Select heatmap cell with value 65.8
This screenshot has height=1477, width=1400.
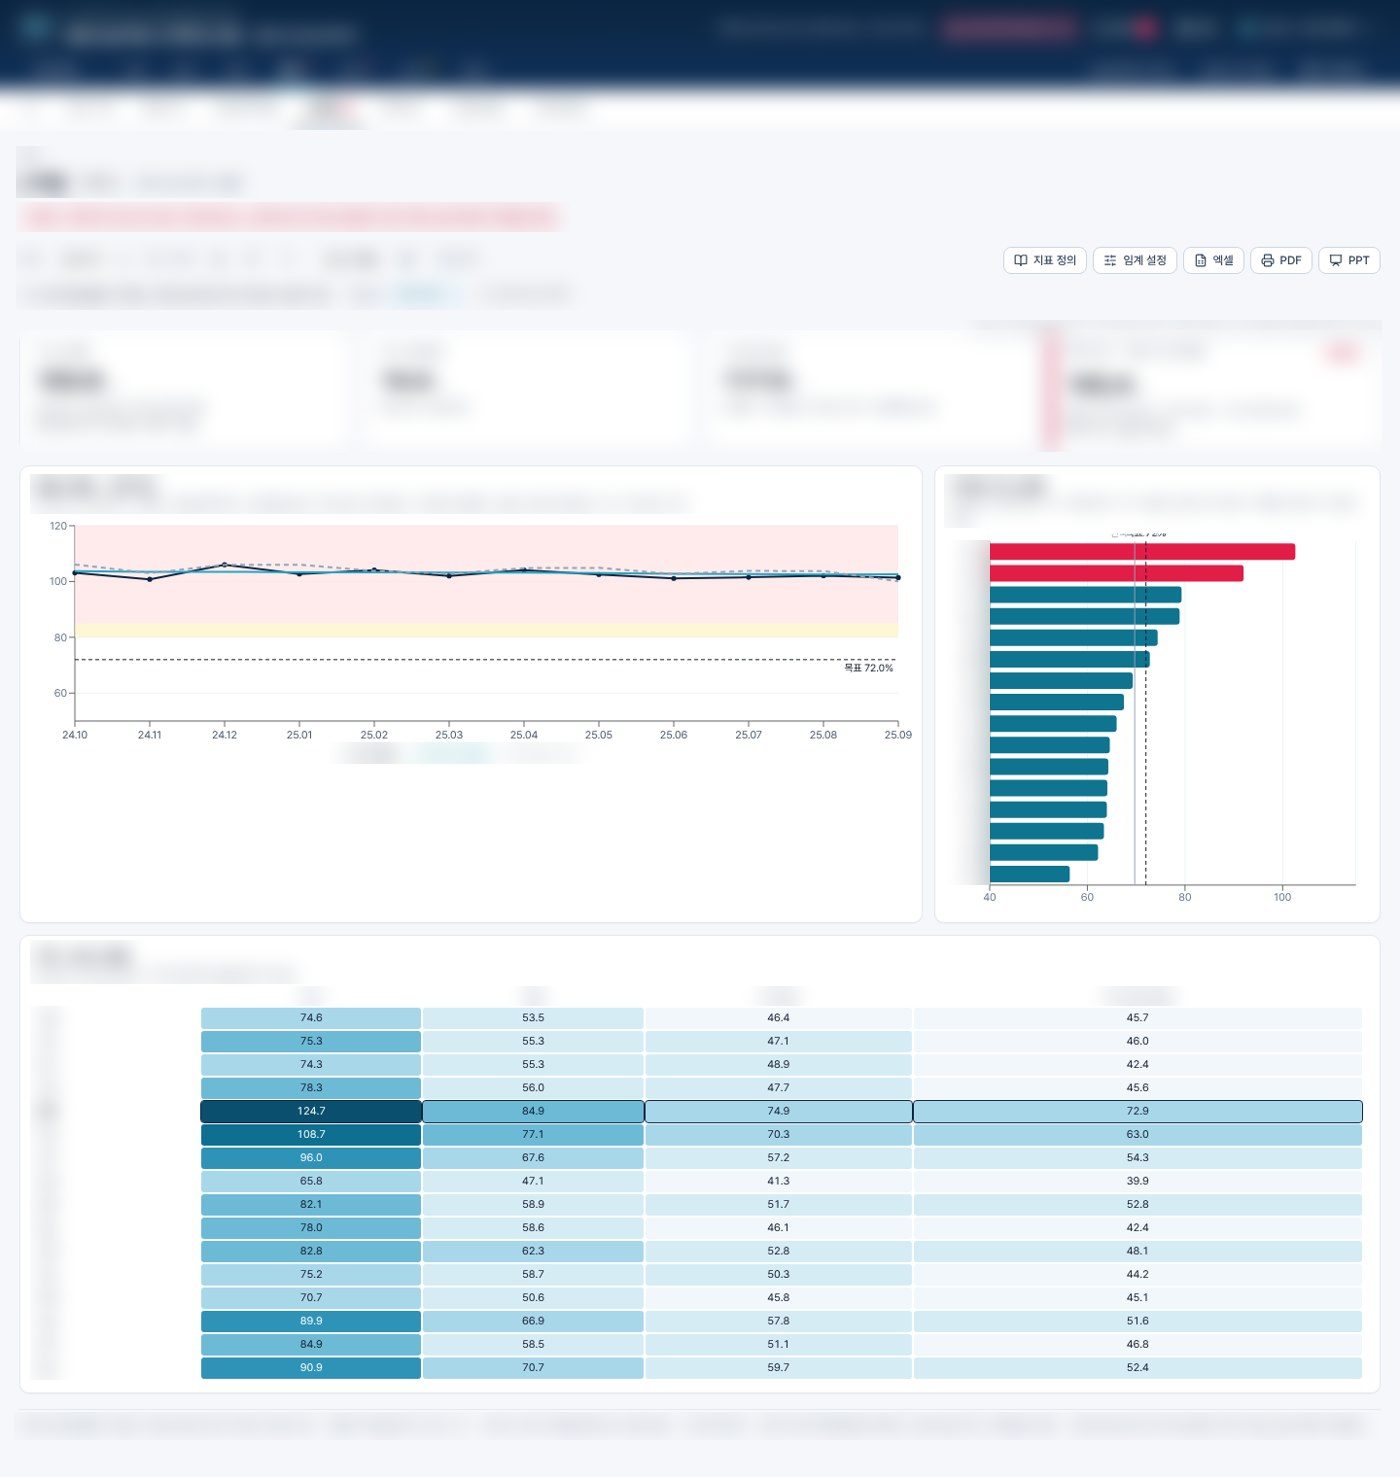point(311,1181)
